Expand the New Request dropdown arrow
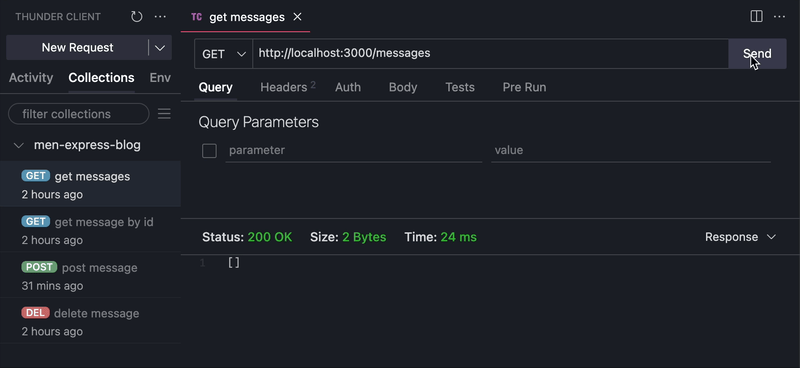This screenshot has width=800, height=368. (x=160, y=48)
